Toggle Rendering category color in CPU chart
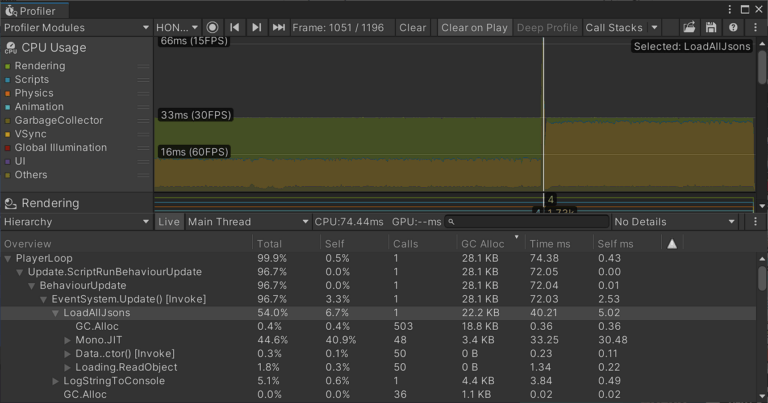 click(8, 66)
